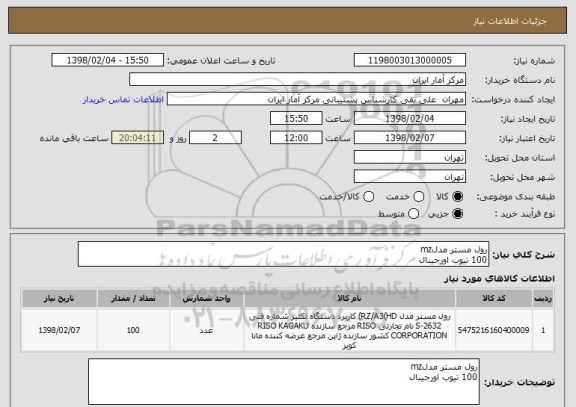Screen dimensions: 576x407
Task: Click the remaining days field showing 2
Action: click(215, 138)
